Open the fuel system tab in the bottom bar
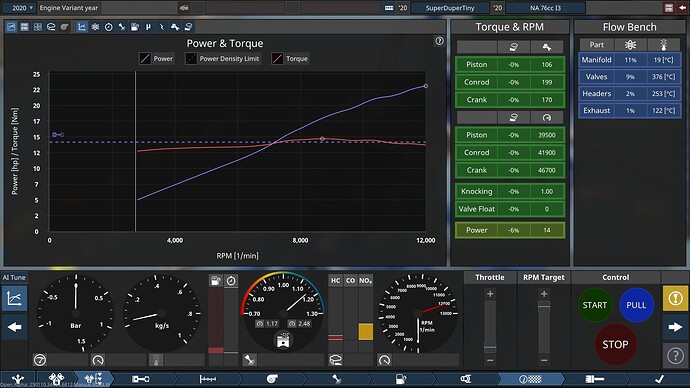690x388 pixels. coord(401,379)
